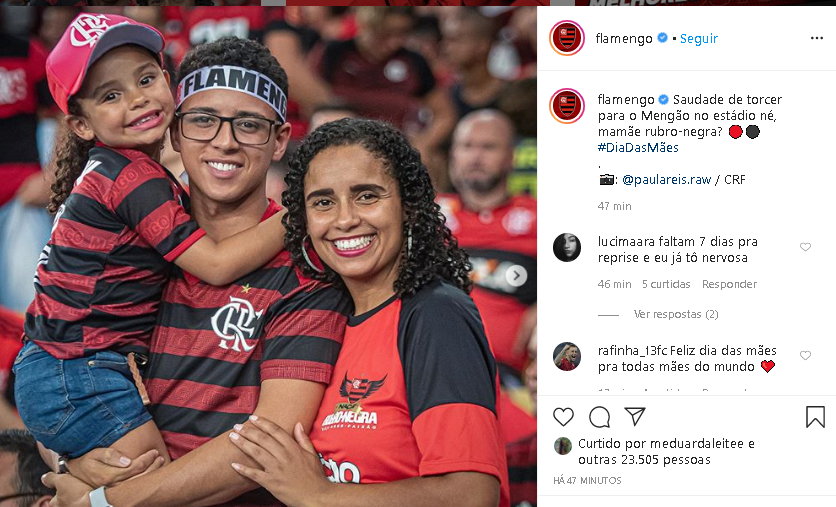The width and height of the screenshot is (836, 507).
Task: Open flamengo header profile avatar
Action: 567,38
